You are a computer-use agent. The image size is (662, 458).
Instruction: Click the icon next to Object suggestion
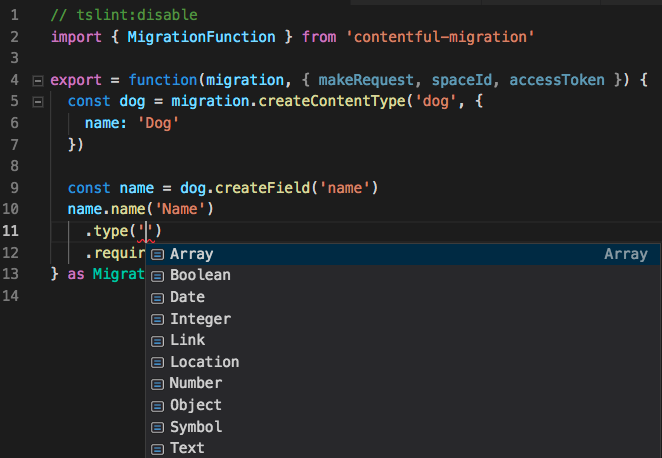point(158,406)
